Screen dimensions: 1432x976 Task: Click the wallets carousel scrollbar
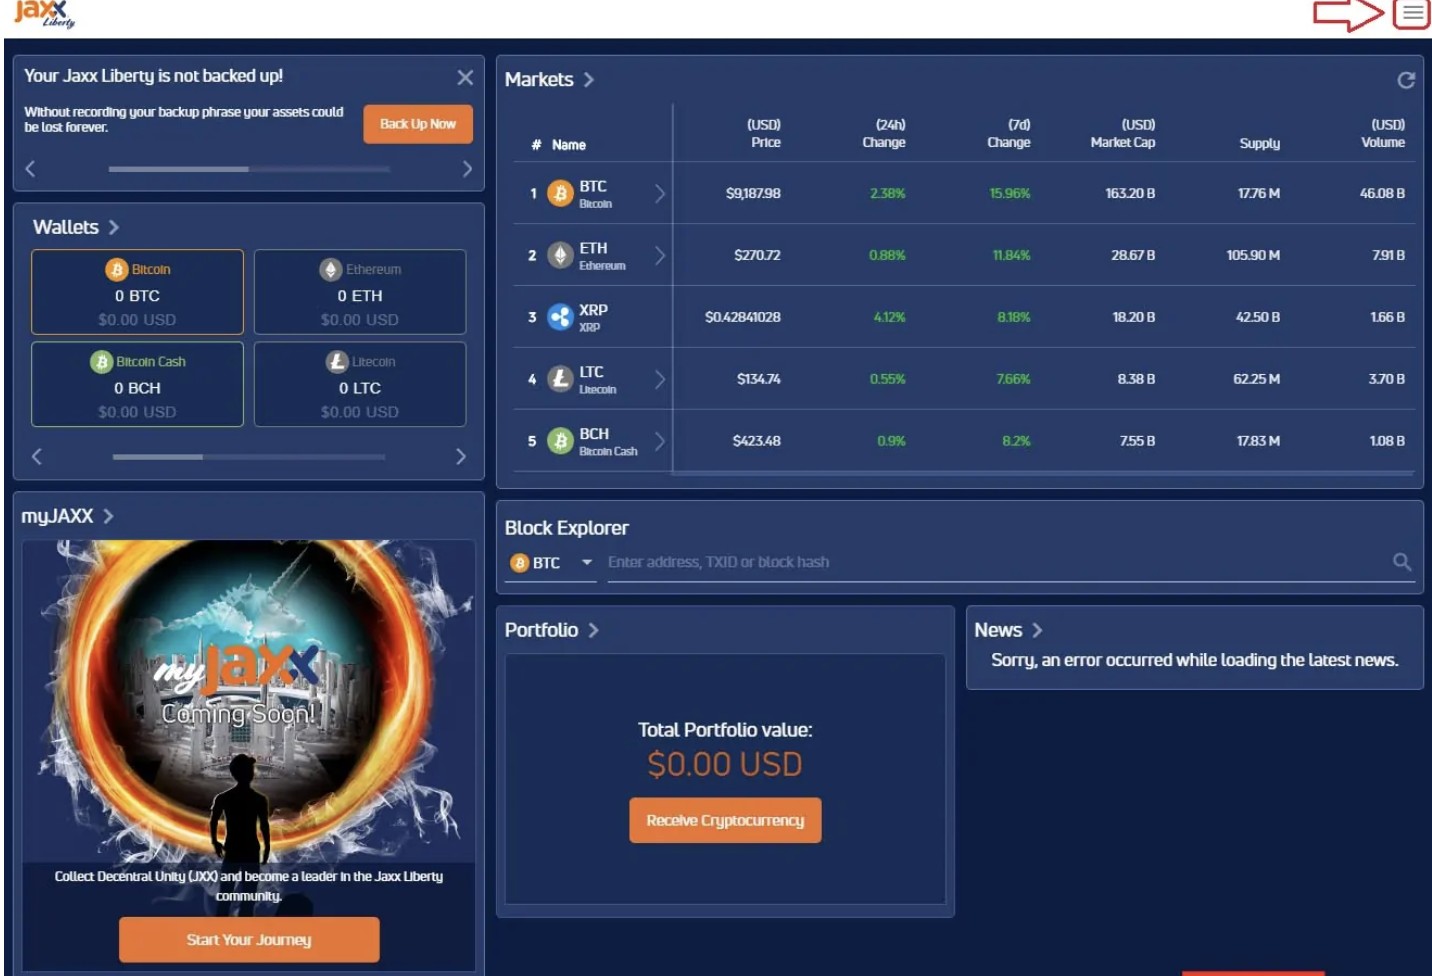coord(249,457)
